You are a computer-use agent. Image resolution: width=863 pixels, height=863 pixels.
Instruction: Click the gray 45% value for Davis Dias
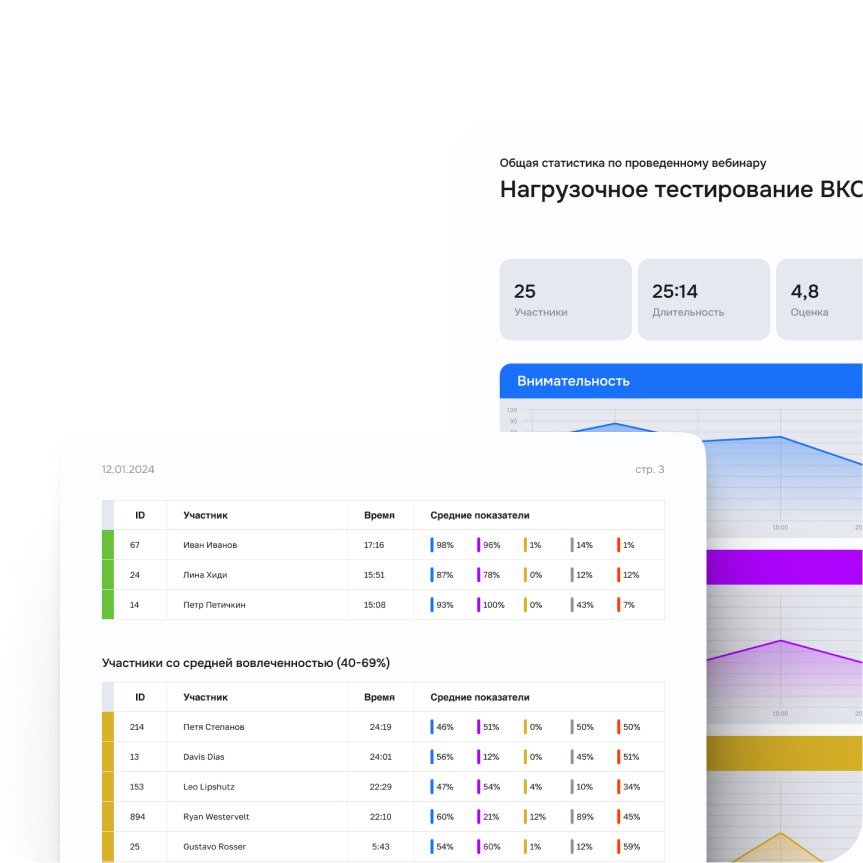click(585, 757)
